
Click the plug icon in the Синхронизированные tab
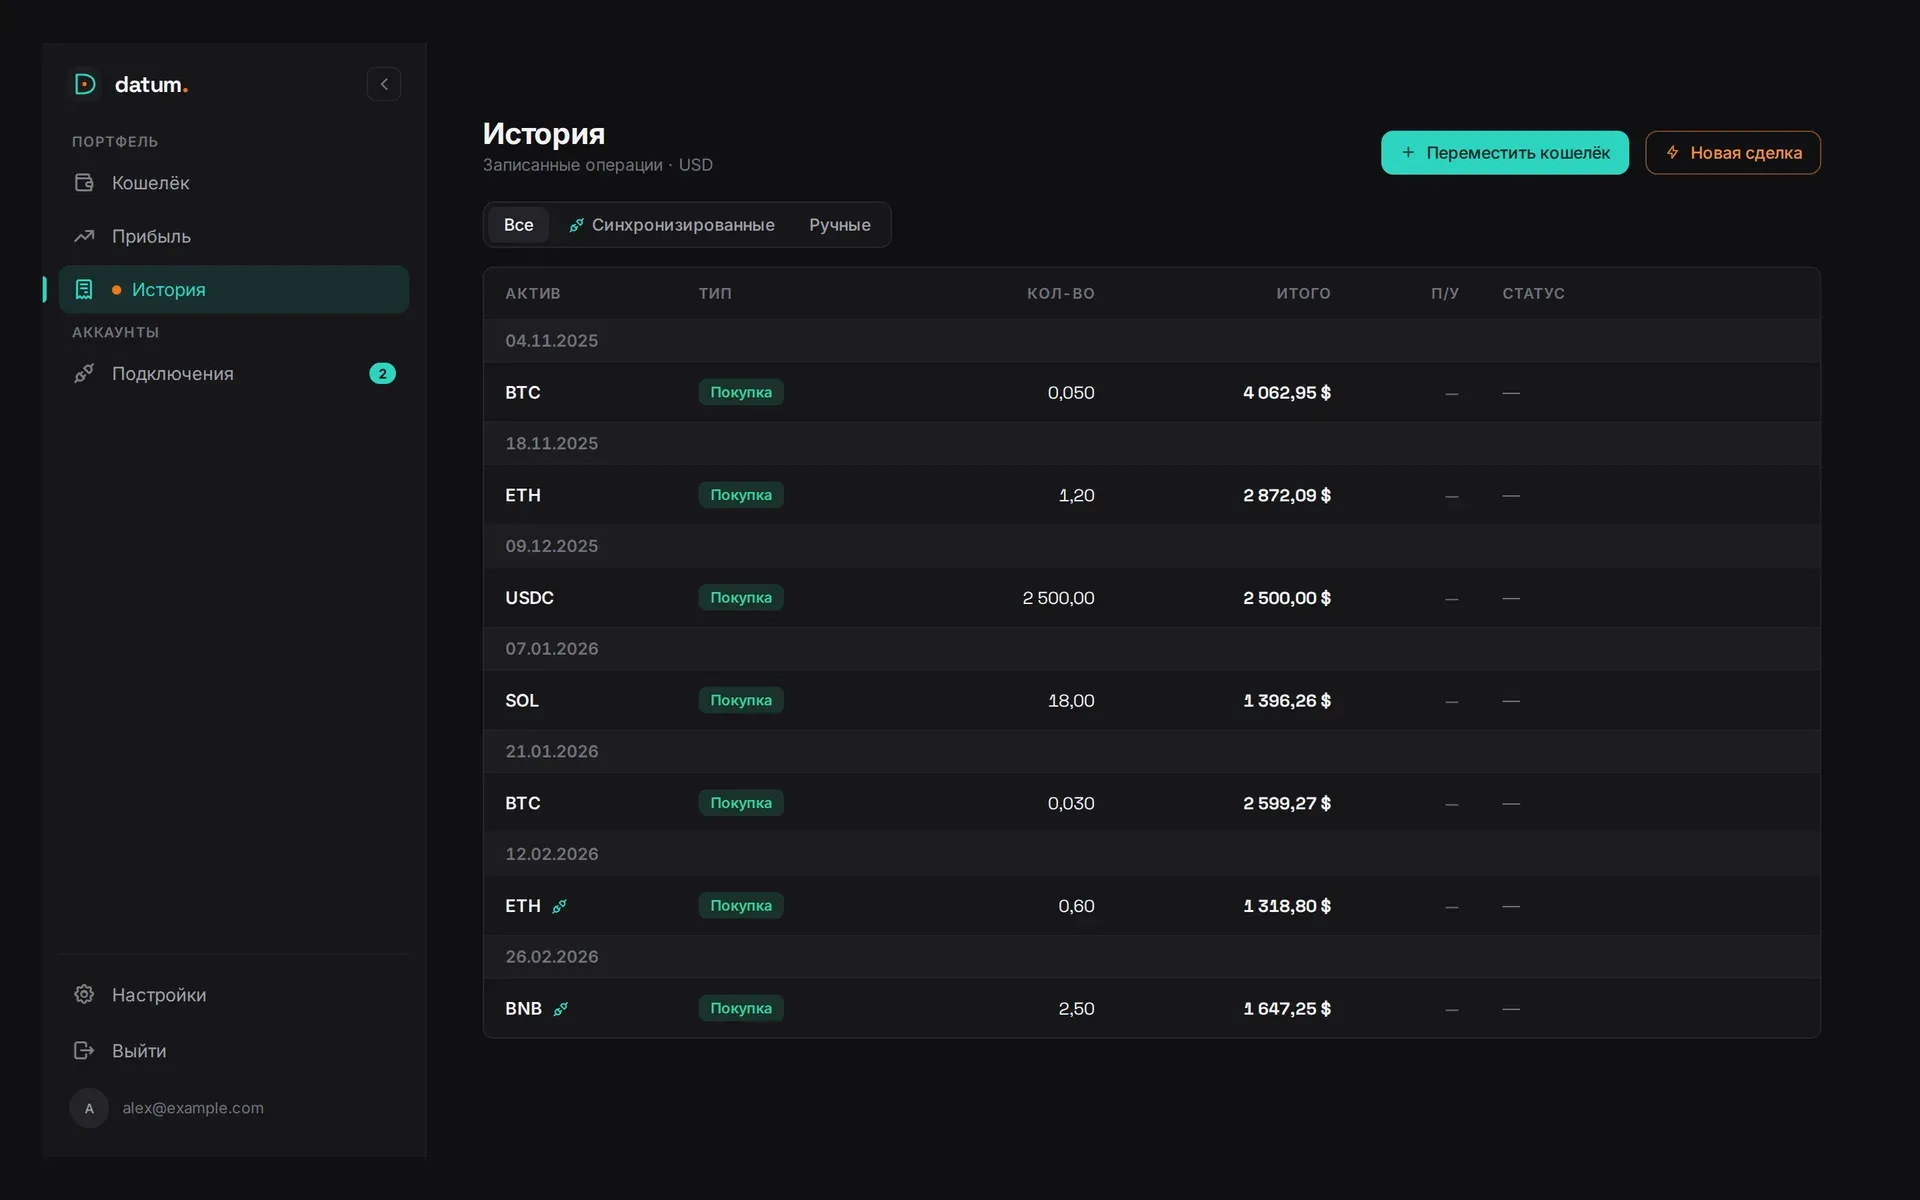[x=577, y=225]
